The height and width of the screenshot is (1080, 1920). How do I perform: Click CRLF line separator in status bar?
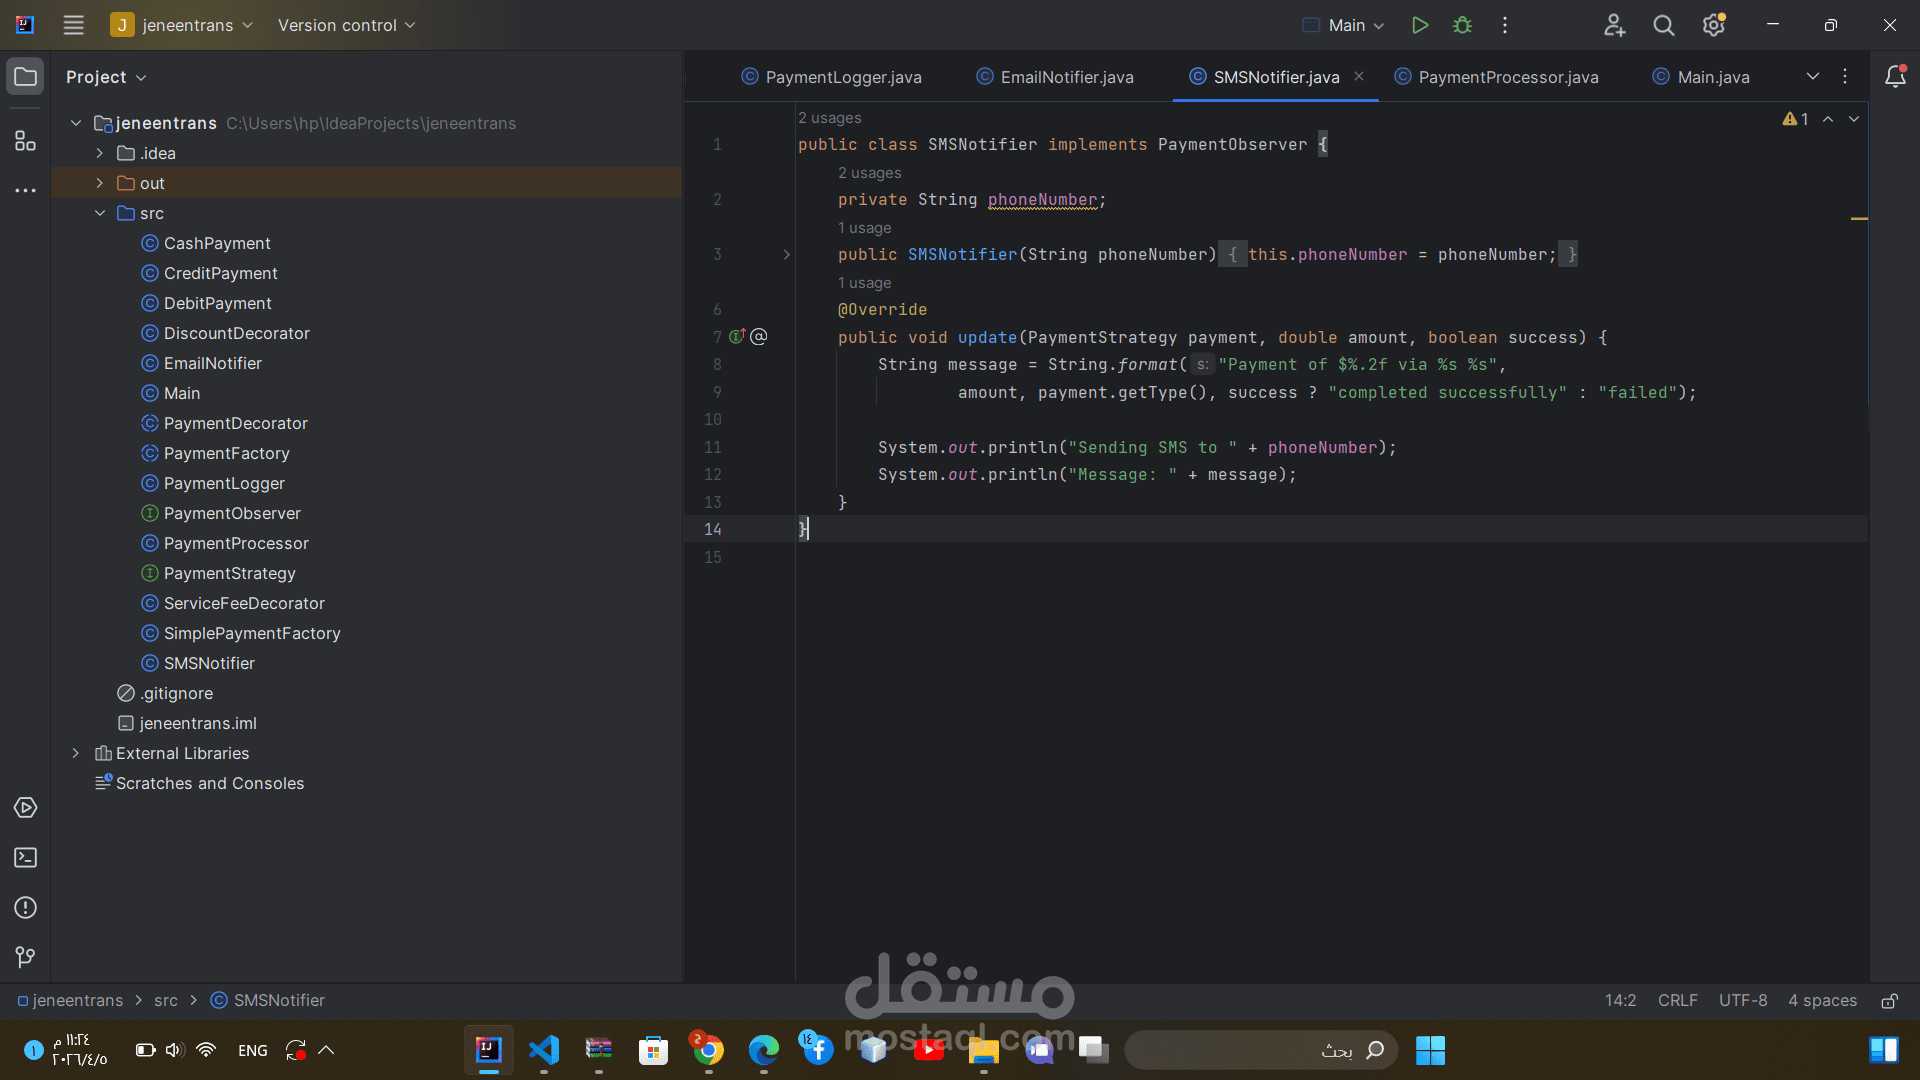1677,1001
